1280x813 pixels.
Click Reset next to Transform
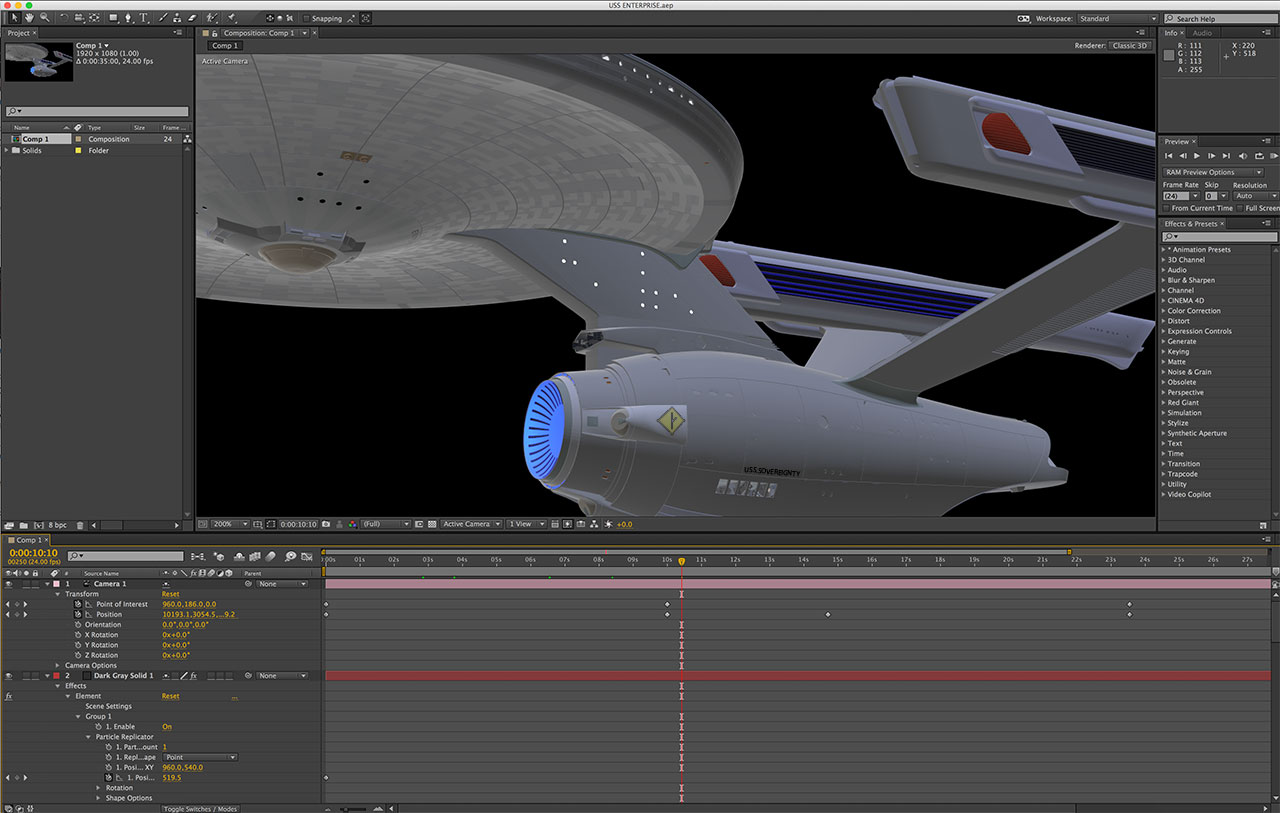(171, 594)
